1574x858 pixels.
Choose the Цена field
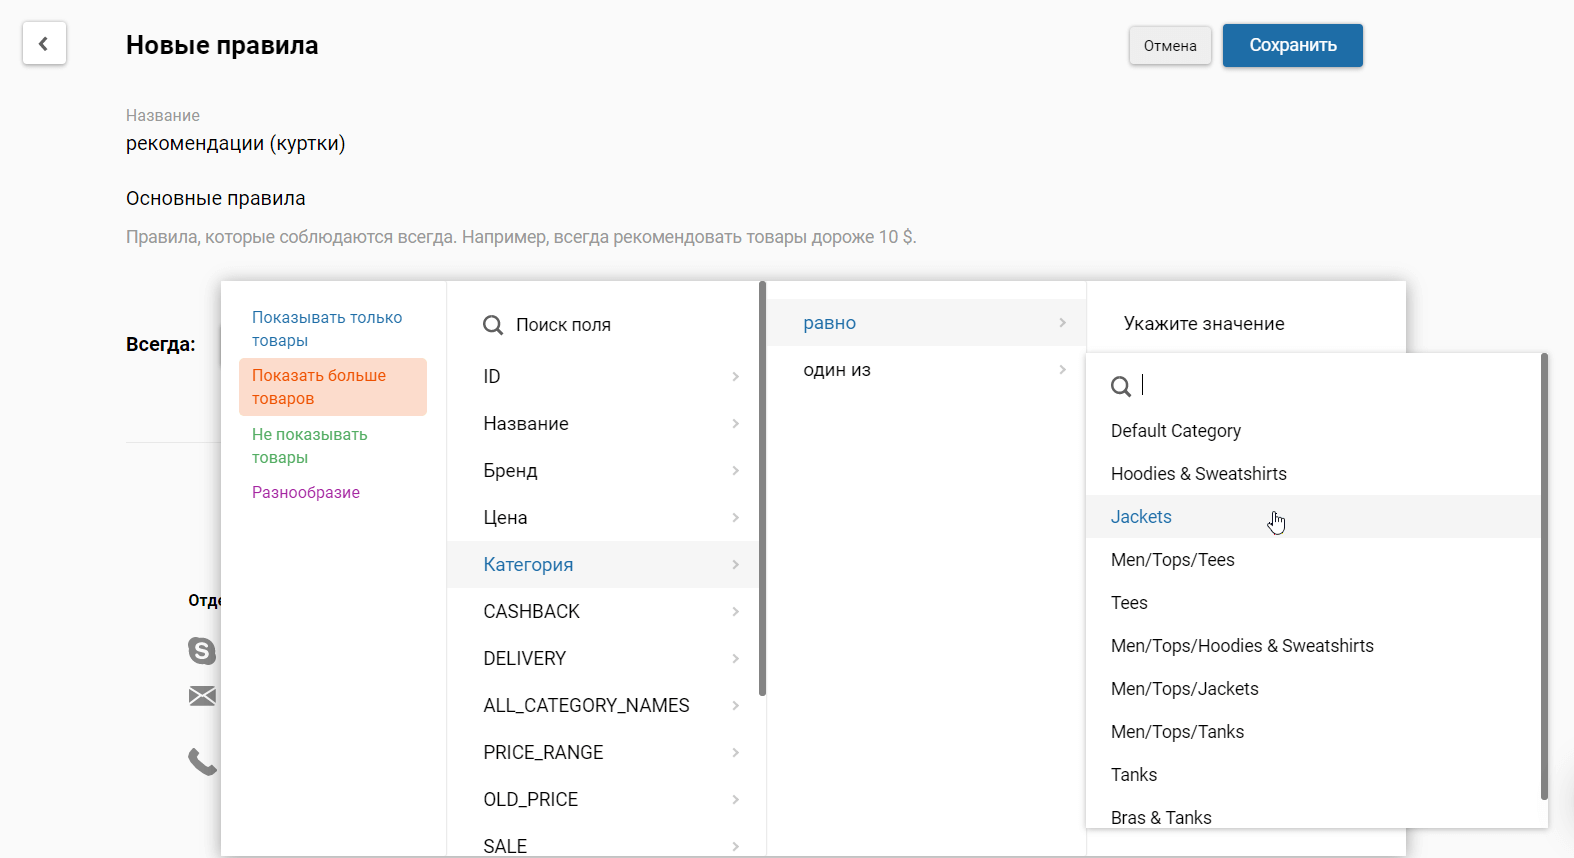click(x=505, y=518)
